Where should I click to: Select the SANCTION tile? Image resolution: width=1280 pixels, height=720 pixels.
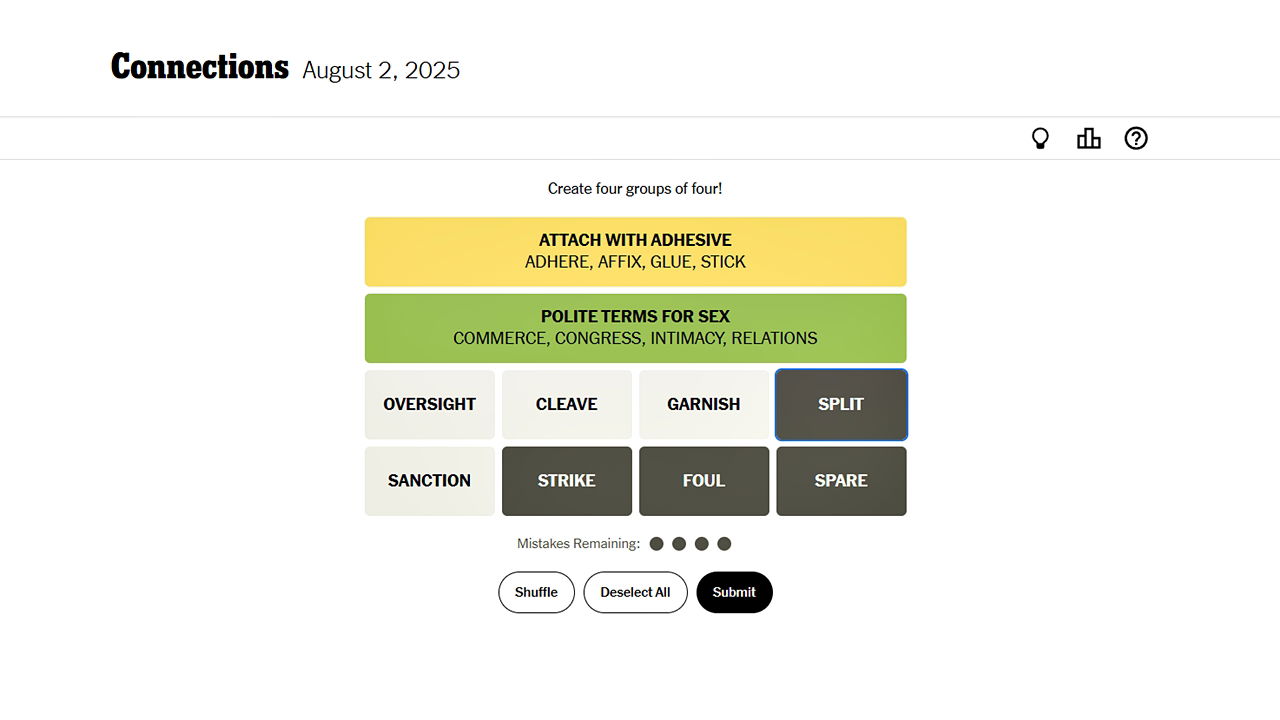429,481
